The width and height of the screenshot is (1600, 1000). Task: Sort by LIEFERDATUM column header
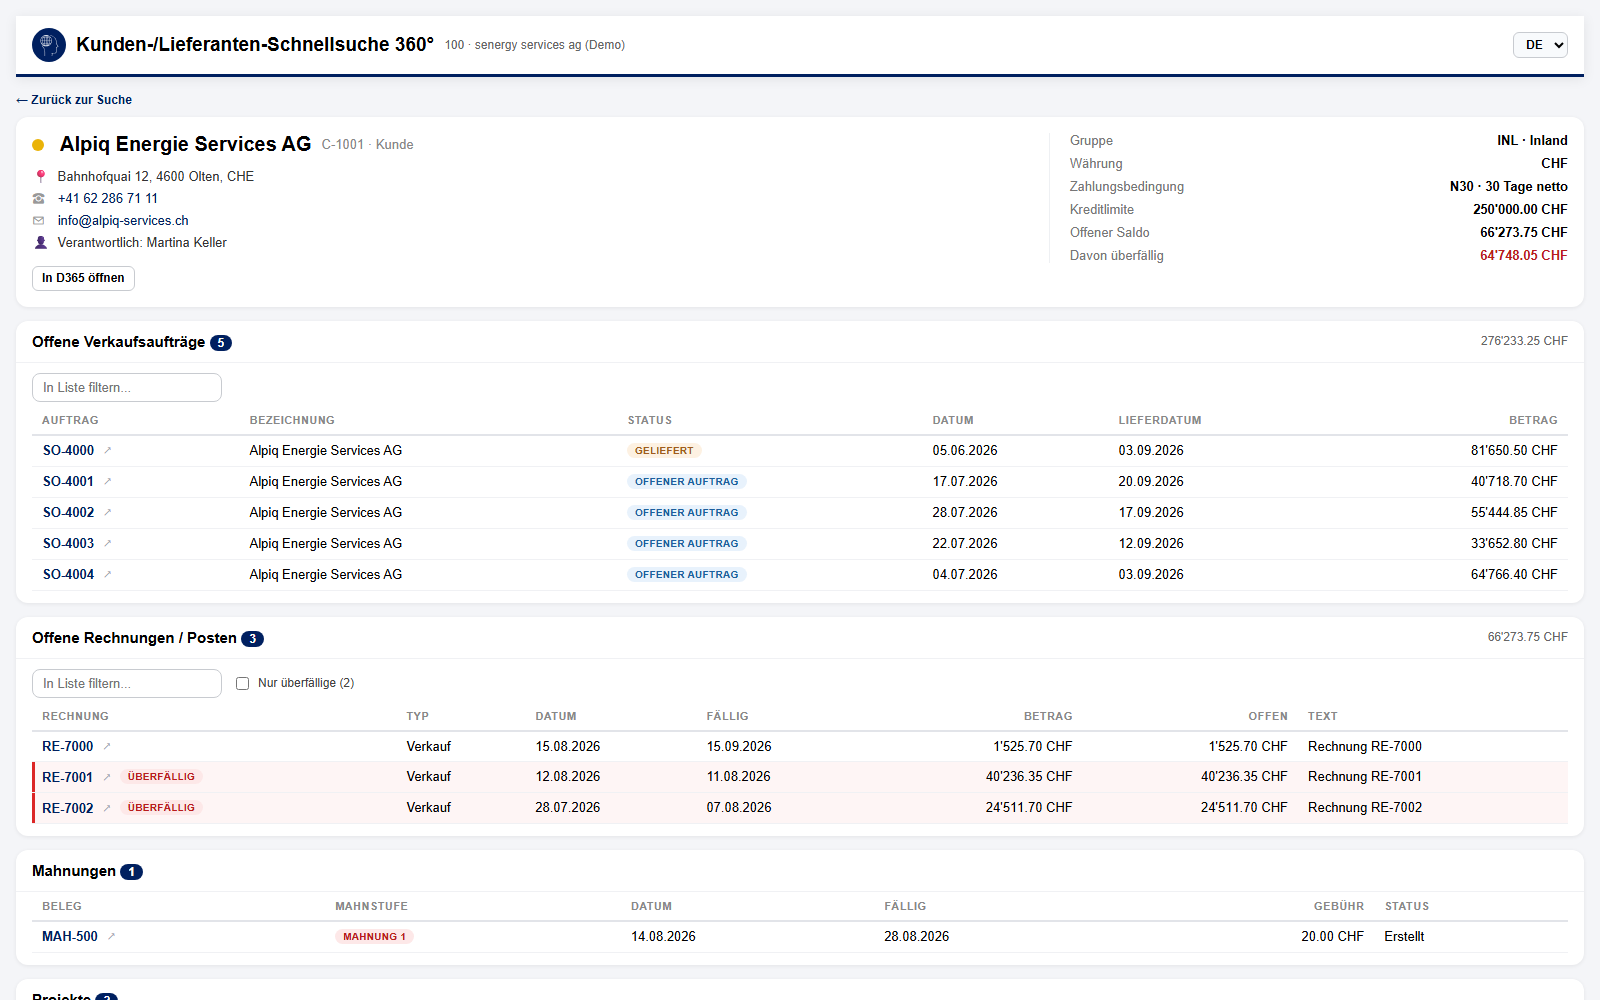pyautogui.click(x=1160, y=421)
